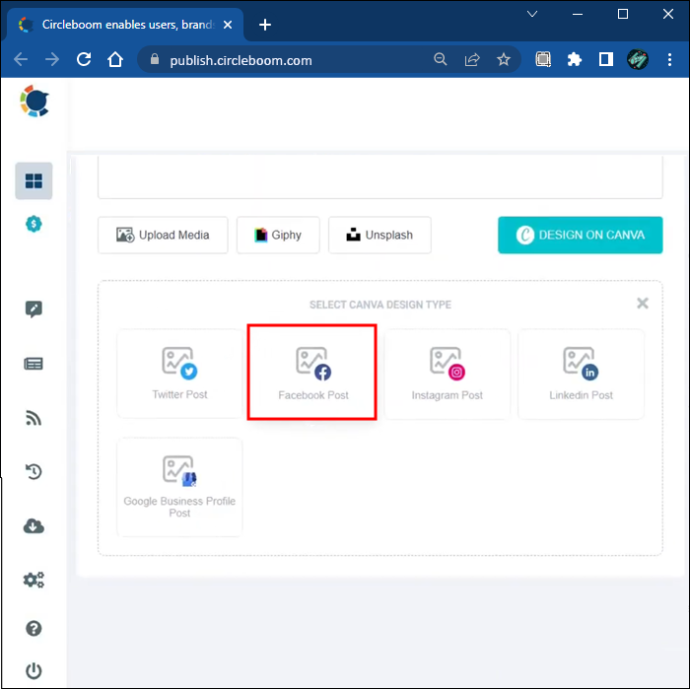Open the browser profile avatar
Image resolution: width=690 pixels, height=689 pixels.
[x=638, y=59]
